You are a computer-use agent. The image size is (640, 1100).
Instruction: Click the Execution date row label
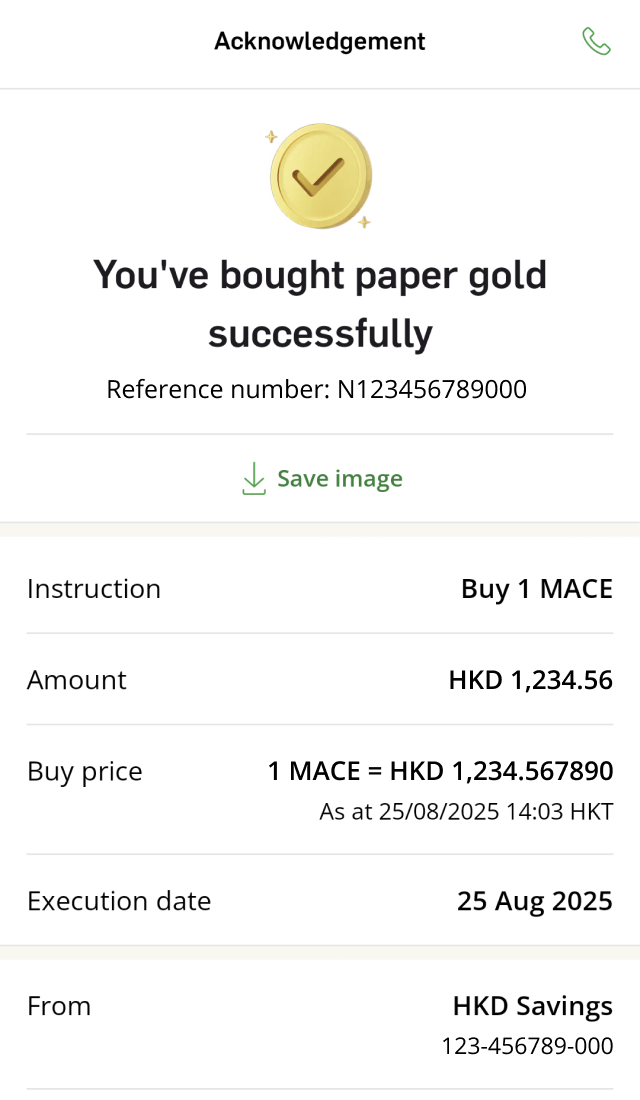point(119,901)
